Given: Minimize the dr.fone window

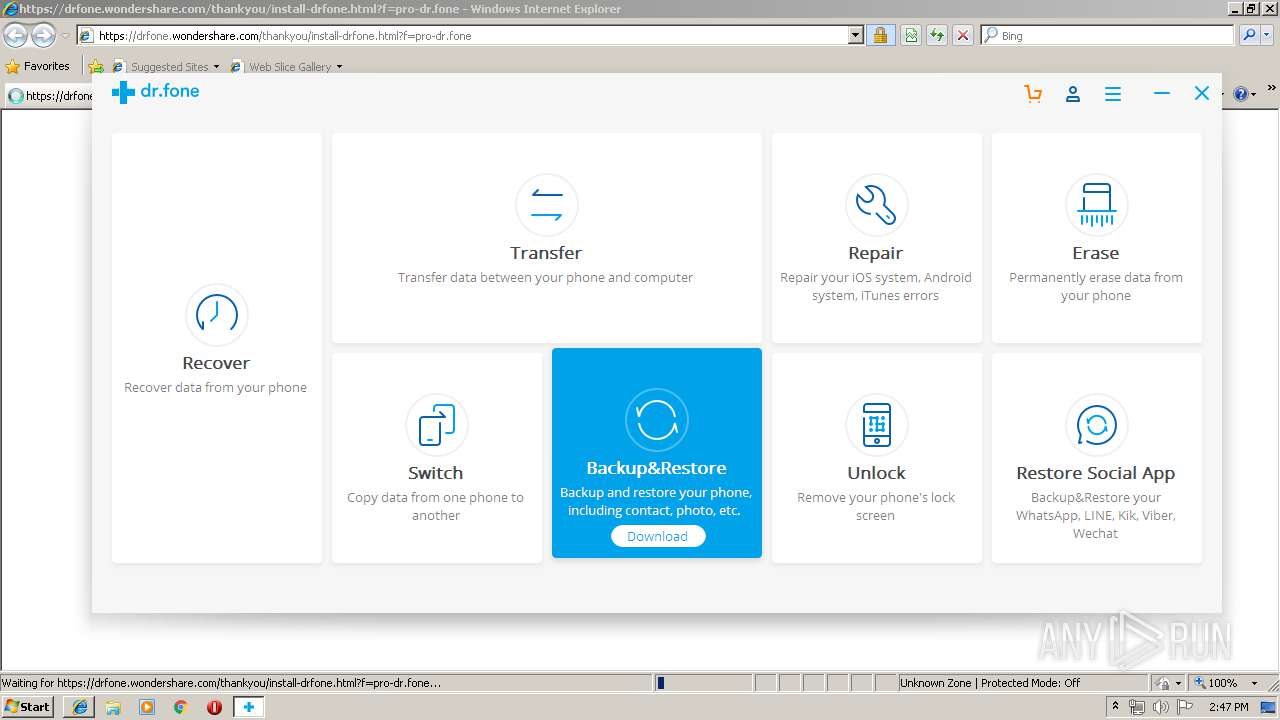Looking at the screenshot, I should click(1162, 93).
